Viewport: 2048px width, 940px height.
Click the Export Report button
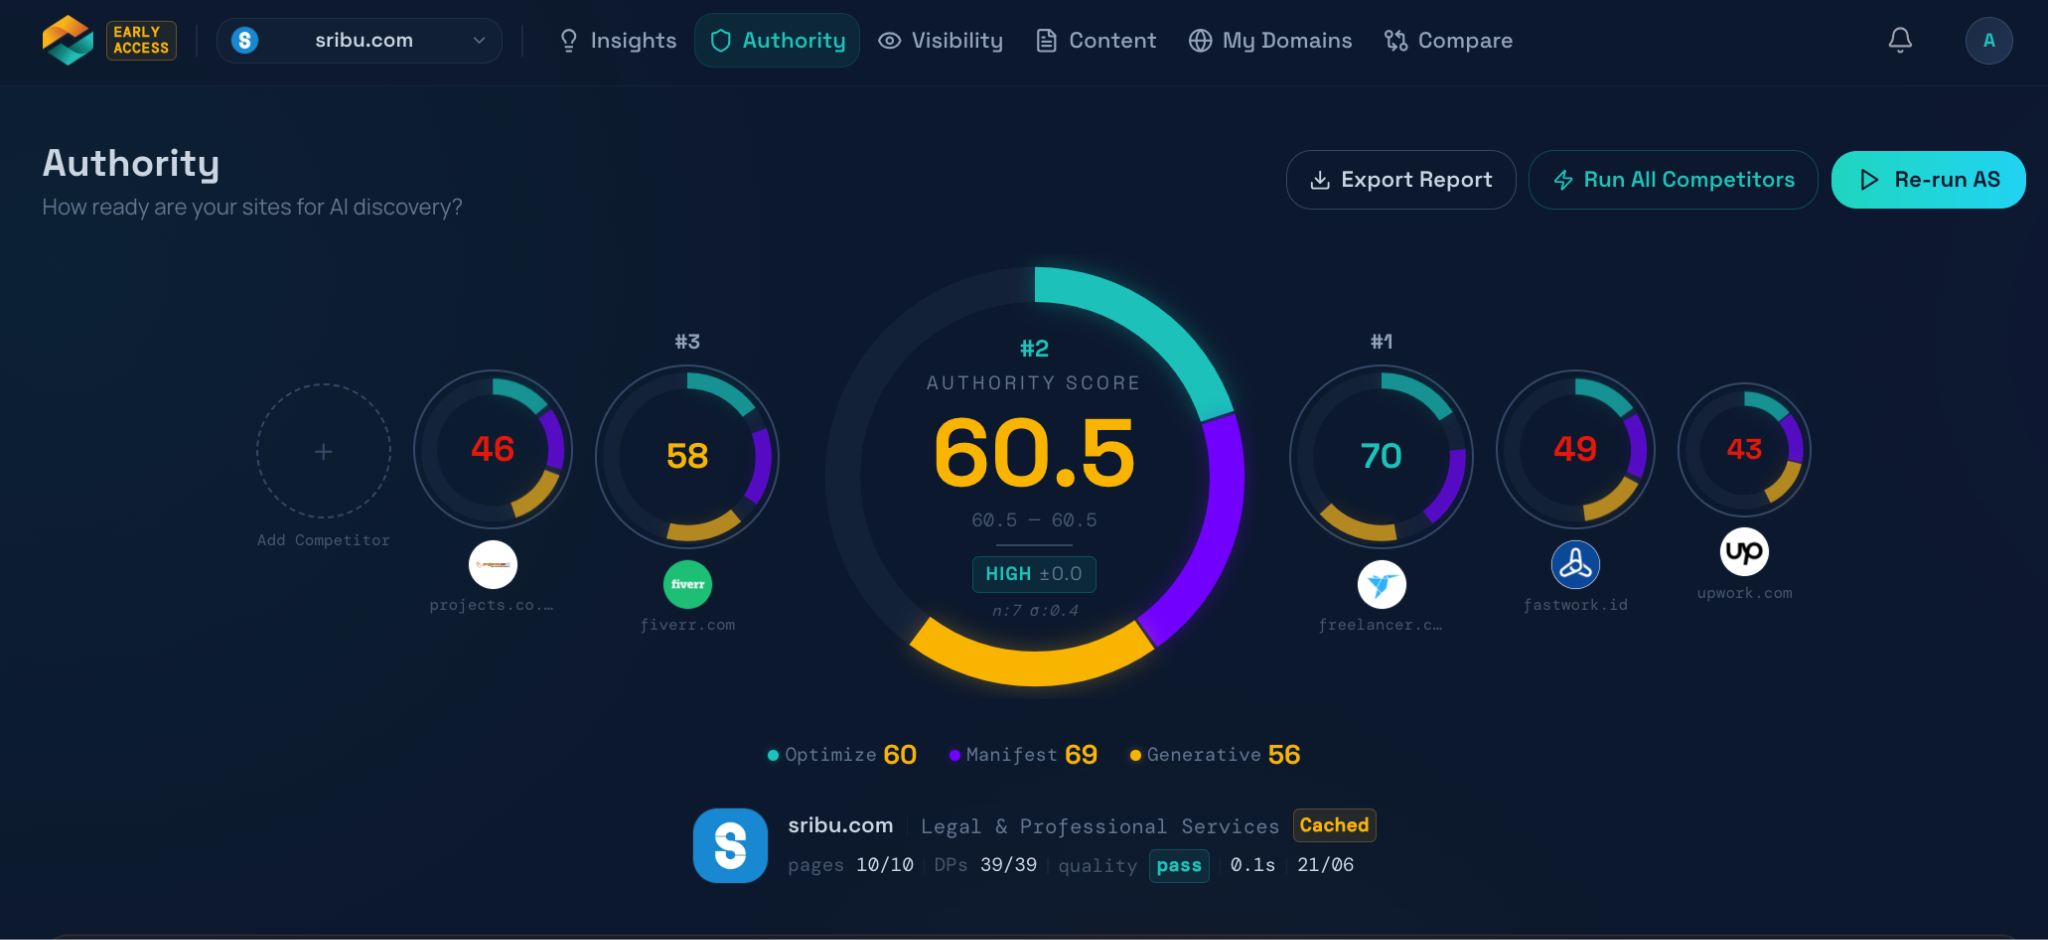point(1401,180)
